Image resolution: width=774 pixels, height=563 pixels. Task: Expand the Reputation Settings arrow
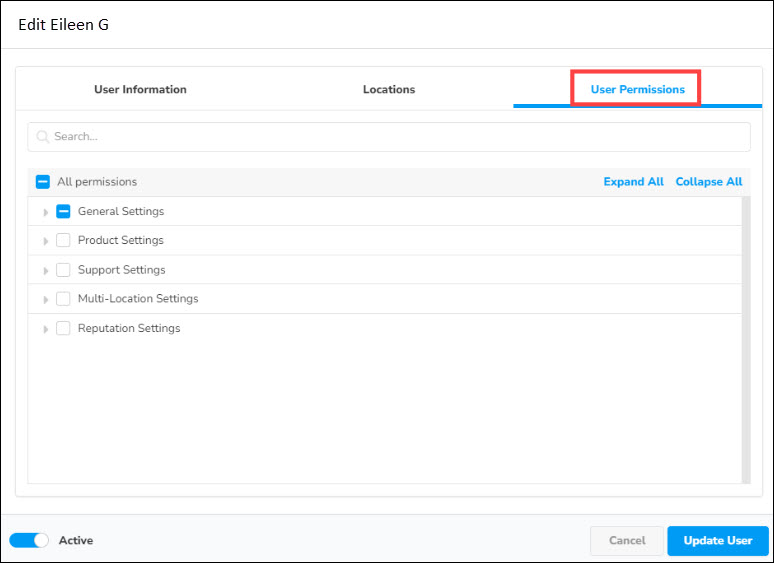46,329
